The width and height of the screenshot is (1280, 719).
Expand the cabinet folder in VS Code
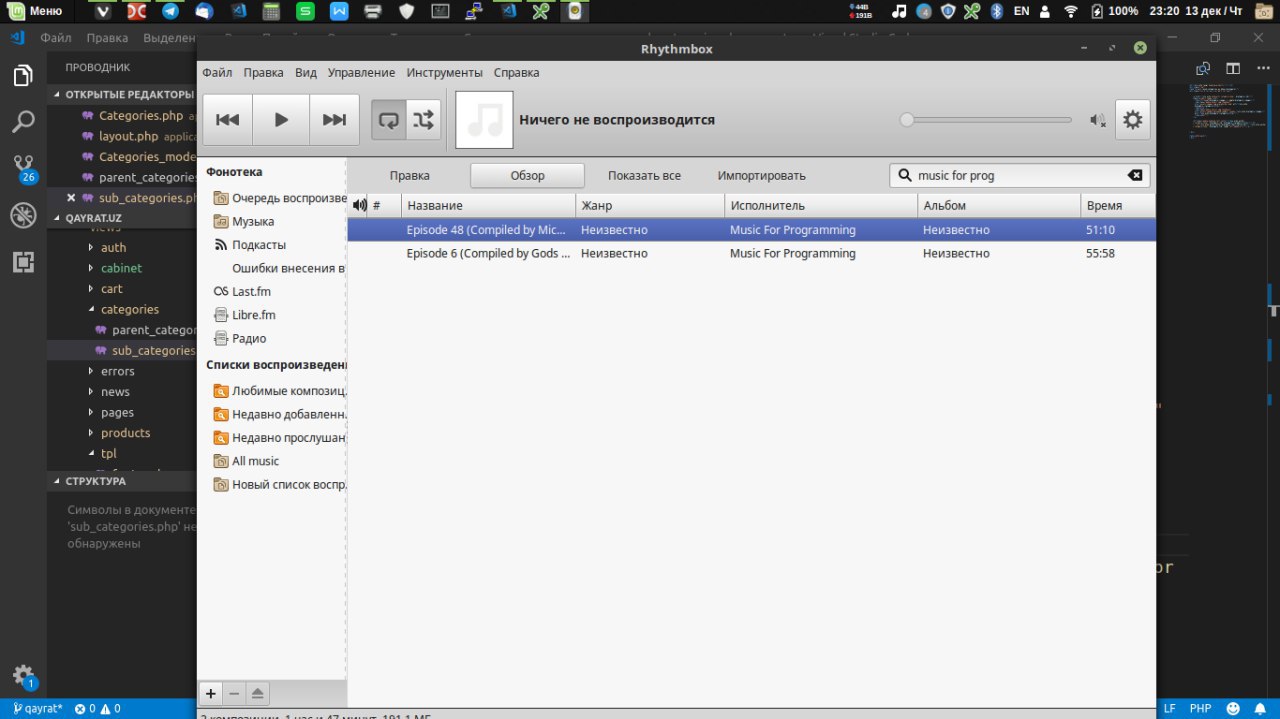pyautogui.click(x=122, y=268)
